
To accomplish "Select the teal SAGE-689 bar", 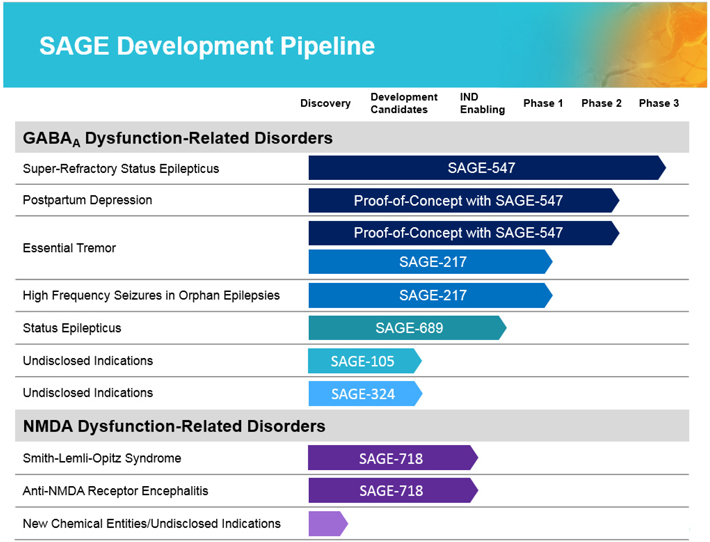I will pyautogui.click(x=407, y=328).
